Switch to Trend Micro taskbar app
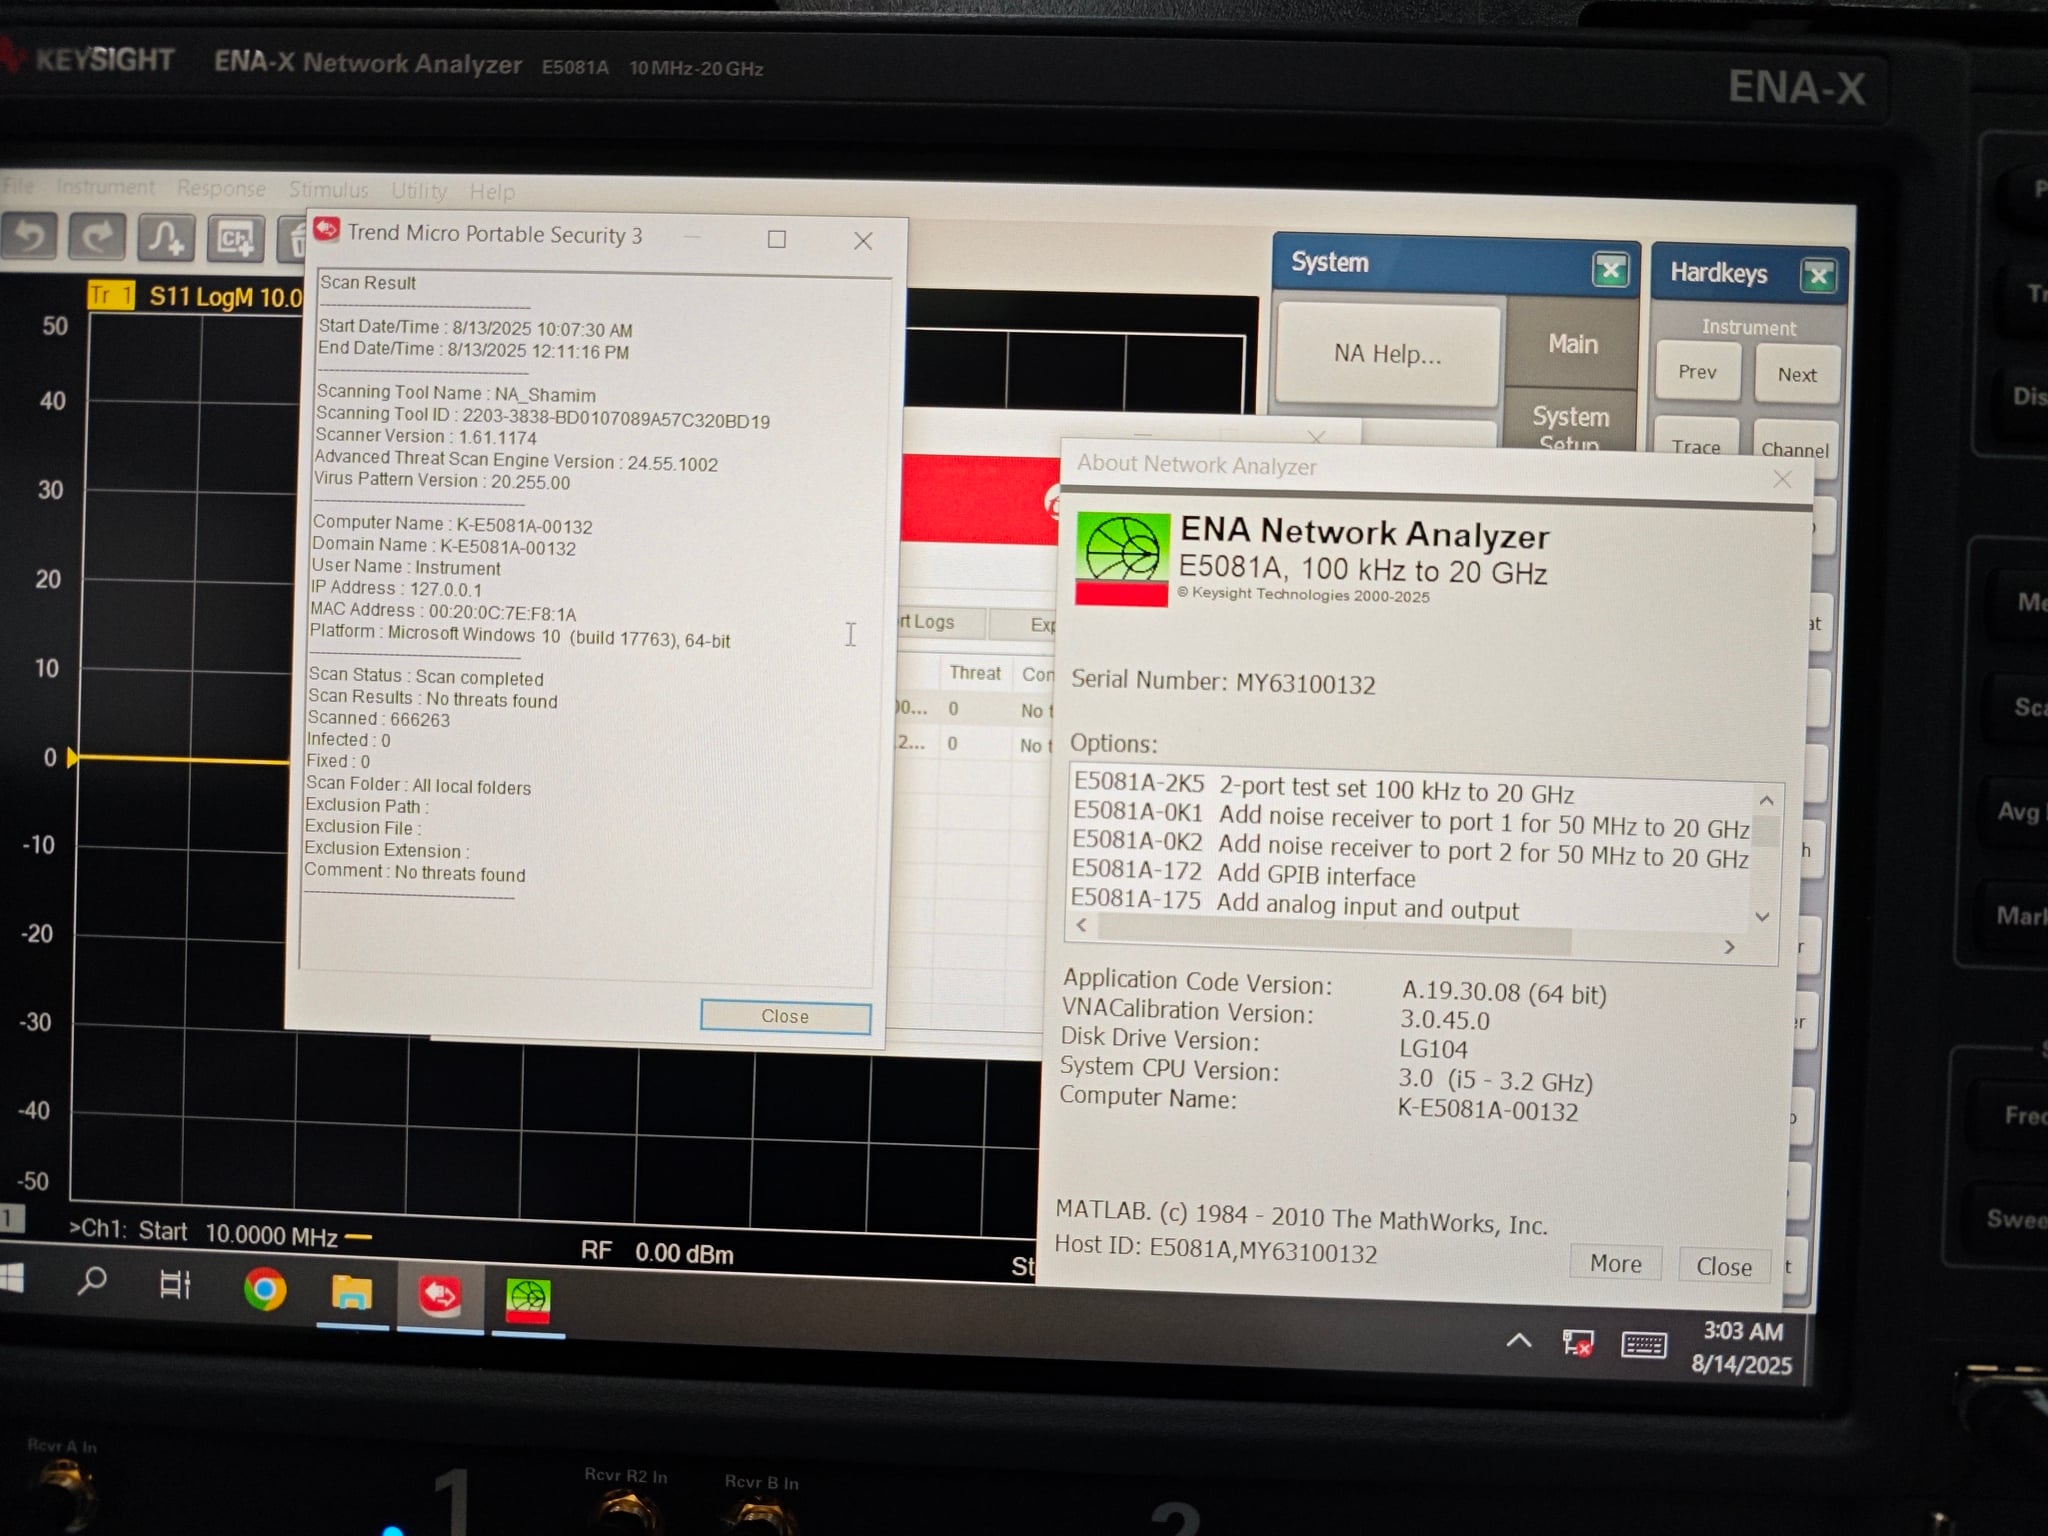Image resolution: width=2048 pixels, height=1536 pixels. pos(440,1297)
